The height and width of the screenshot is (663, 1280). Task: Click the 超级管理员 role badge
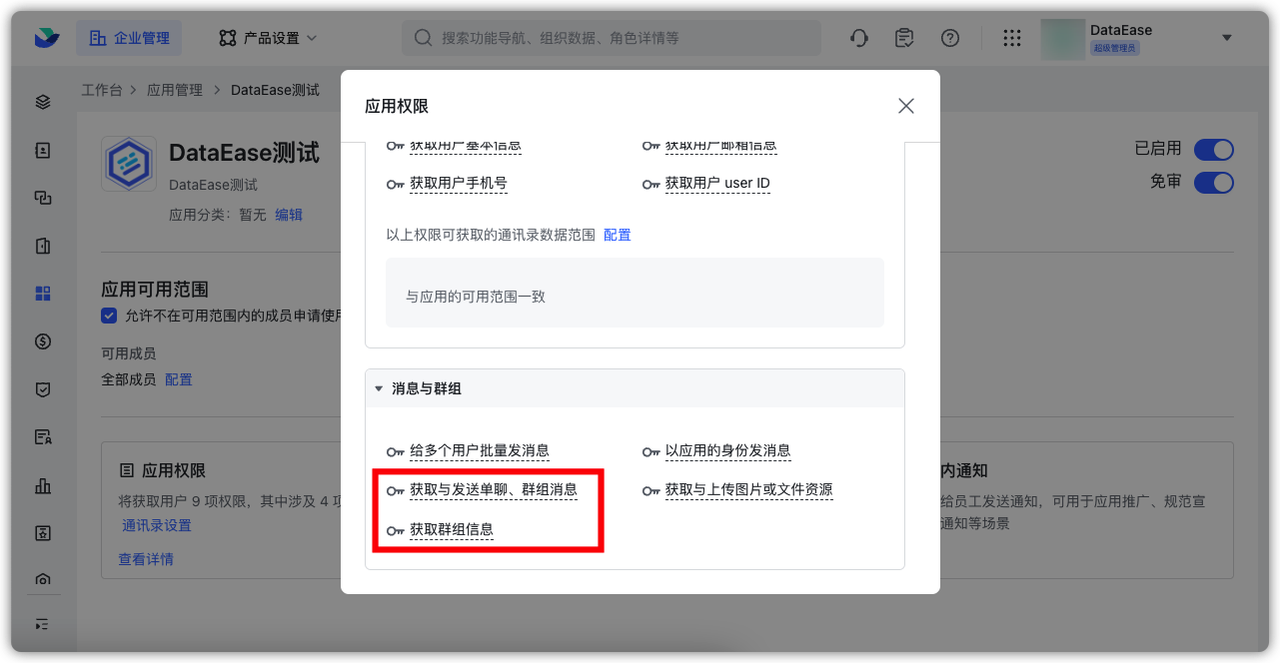(x=1114, y=48)
